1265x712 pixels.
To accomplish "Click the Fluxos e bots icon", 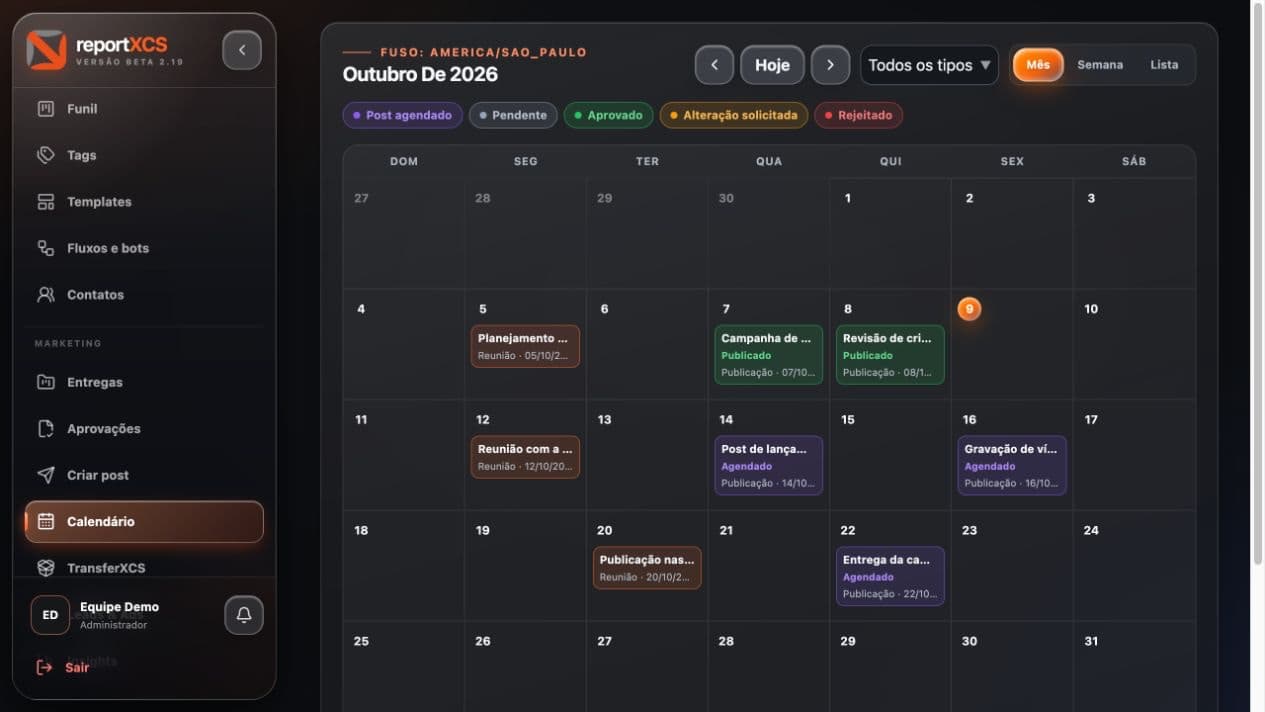I will tap(45, 248).
